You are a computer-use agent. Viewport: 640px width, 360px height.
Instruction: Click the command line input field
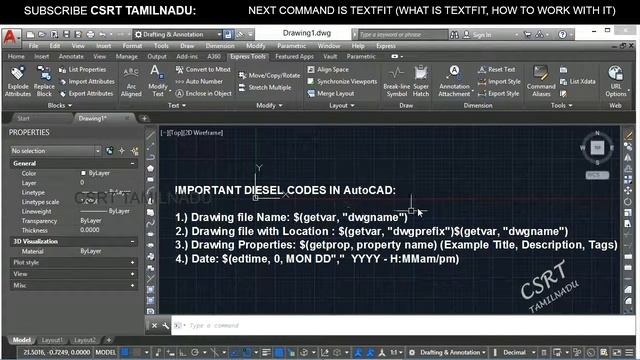[402, 325]
